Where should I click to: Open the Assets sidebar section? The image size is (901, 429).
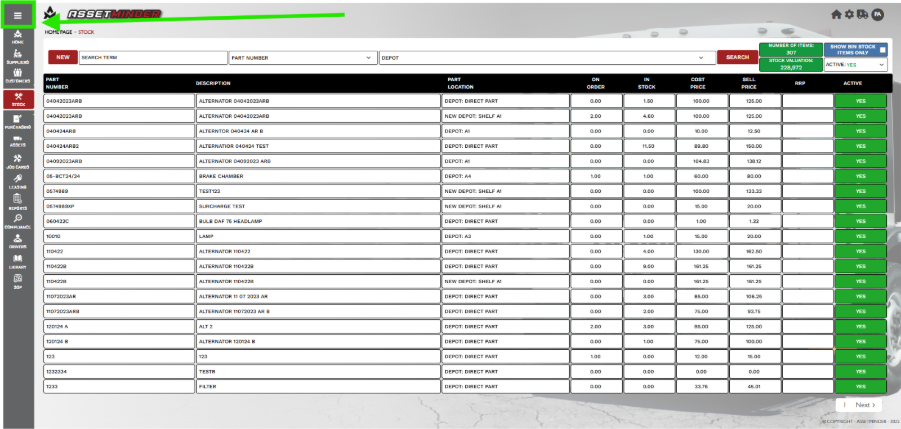coord(17,141)
